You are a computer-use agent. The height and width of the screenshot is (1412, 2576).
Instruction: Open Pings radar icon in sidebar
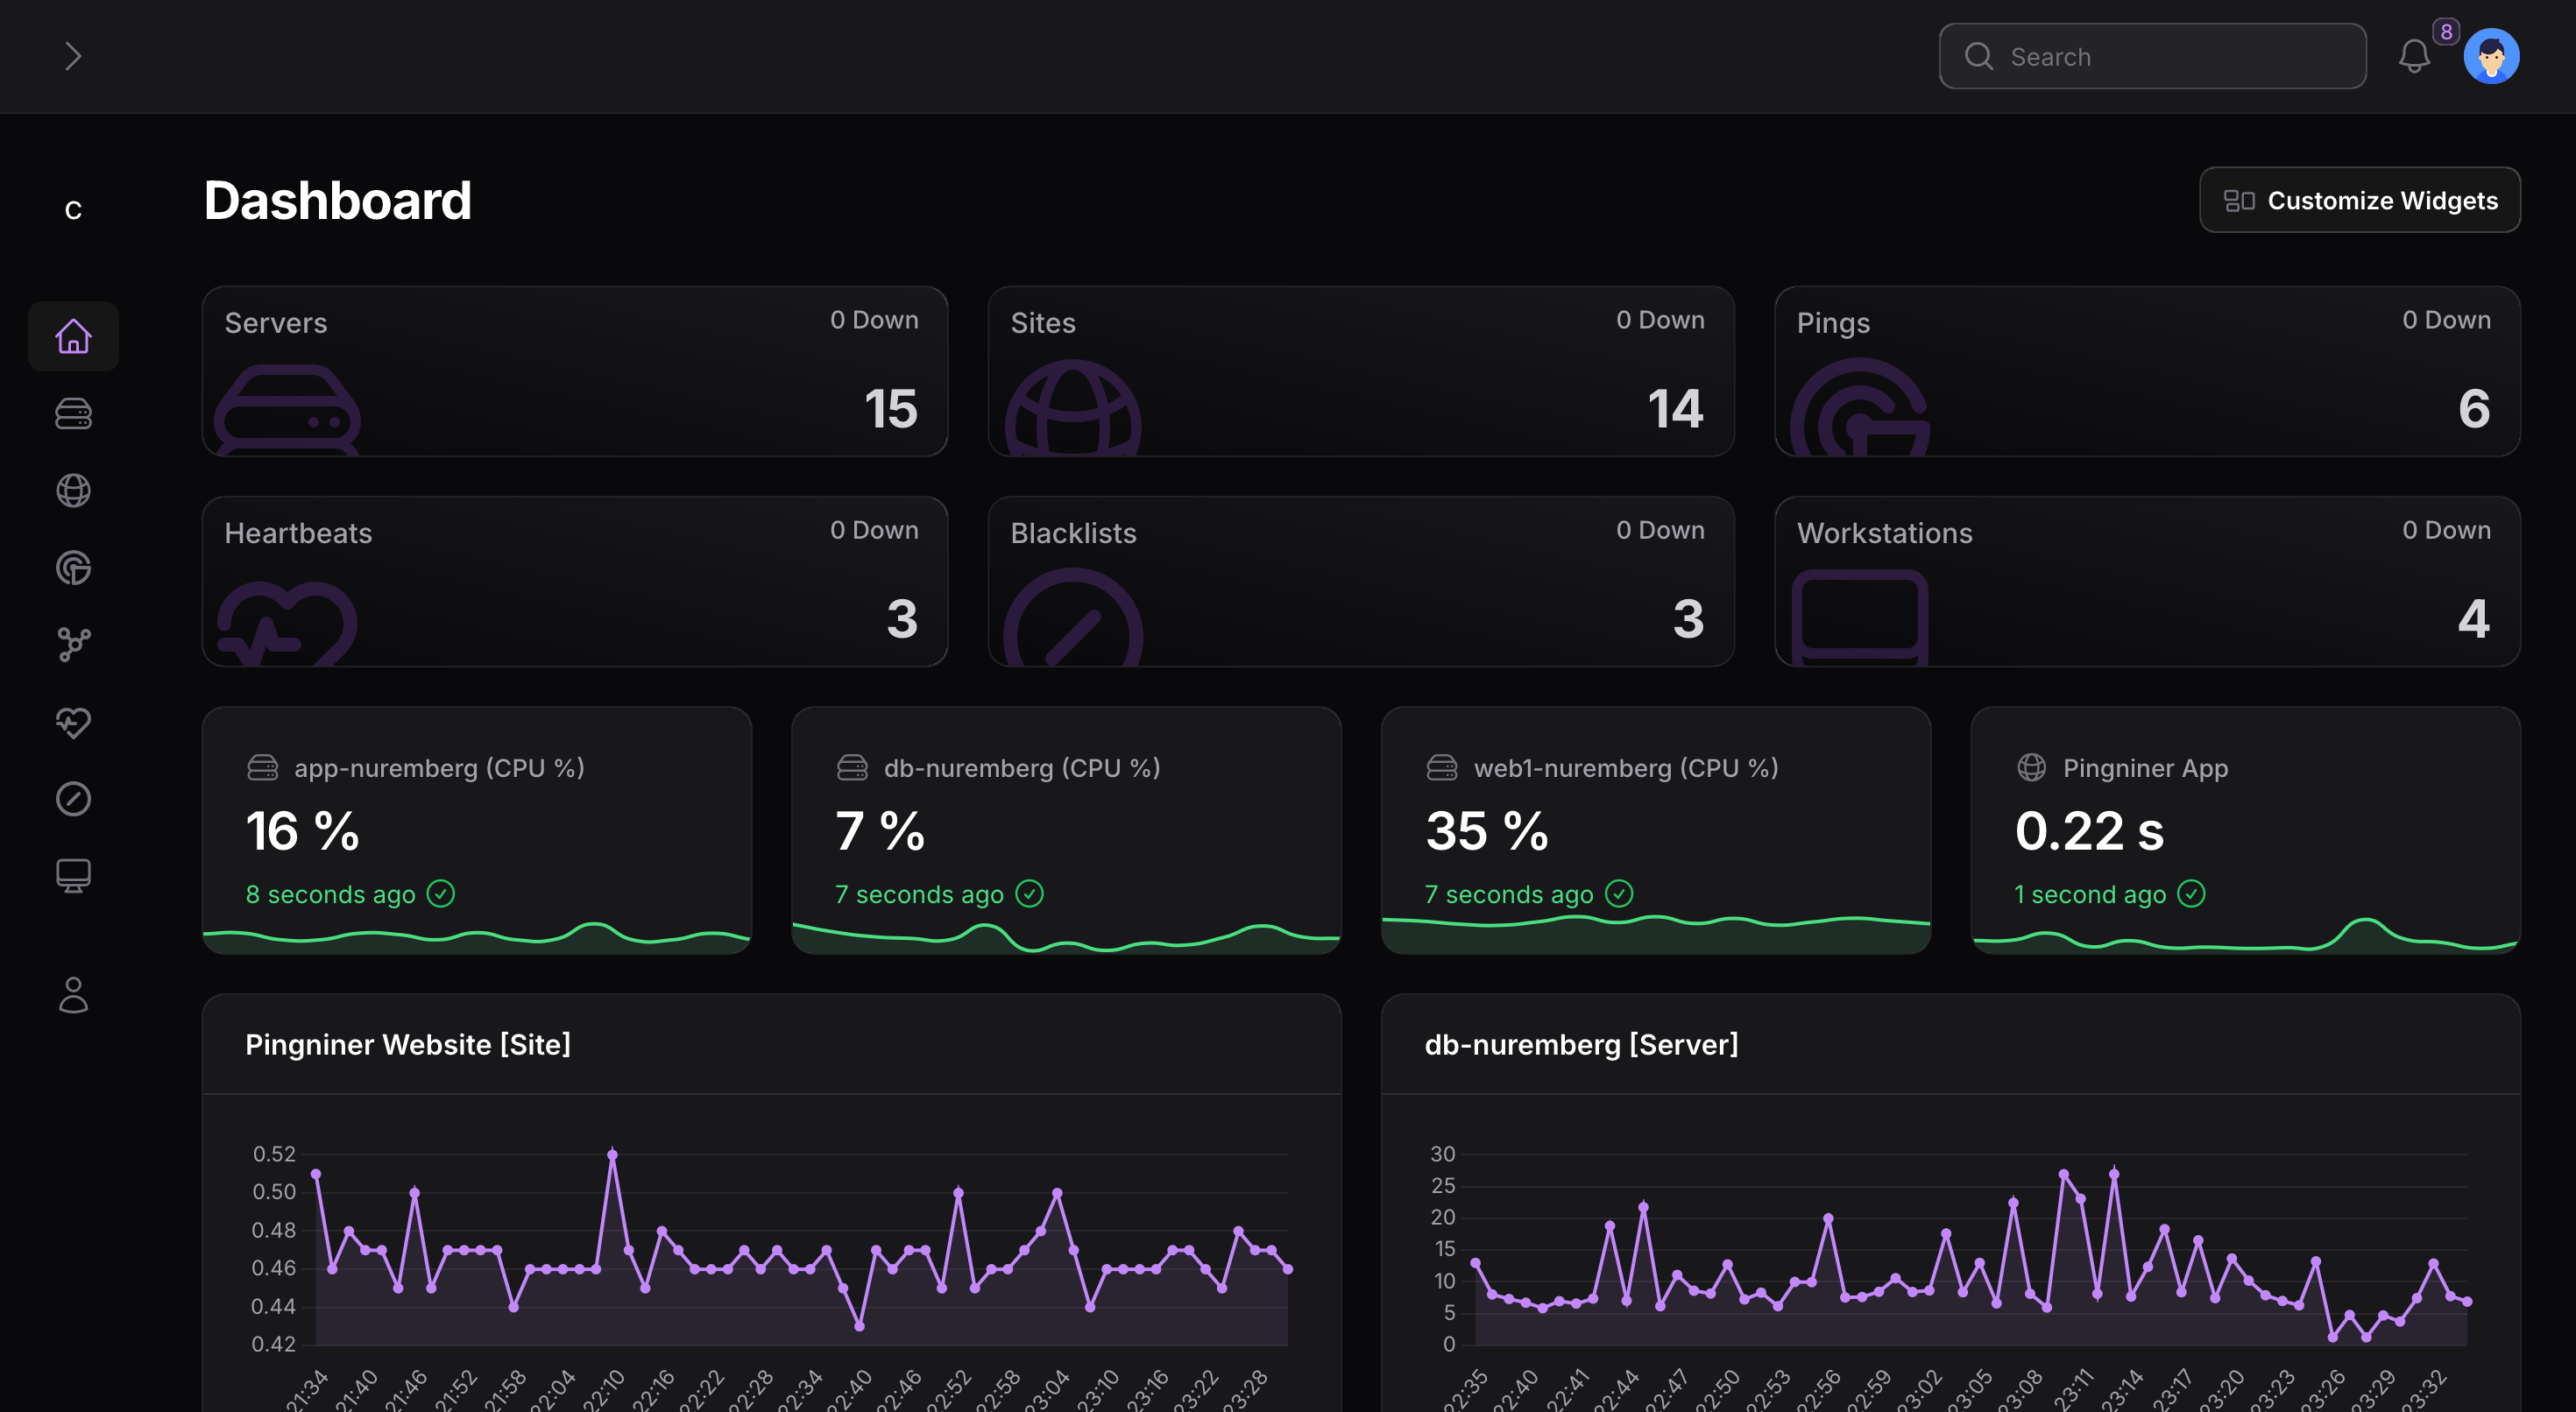[73, 567]
